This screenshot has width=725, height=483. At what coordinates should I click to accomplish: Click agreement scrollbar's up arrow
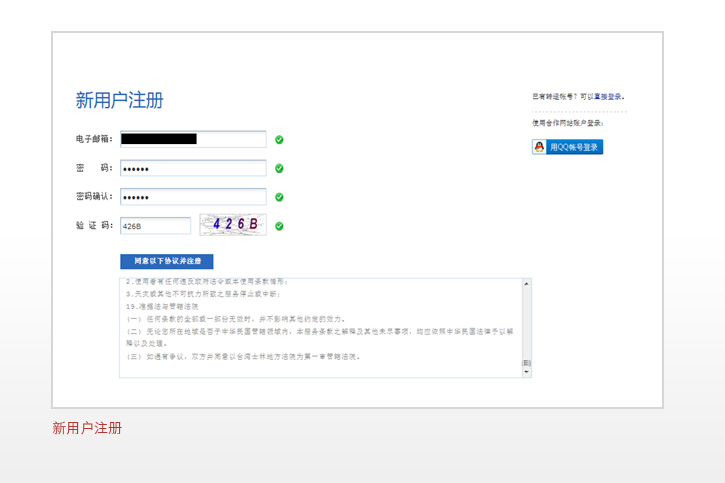(527, 284)
